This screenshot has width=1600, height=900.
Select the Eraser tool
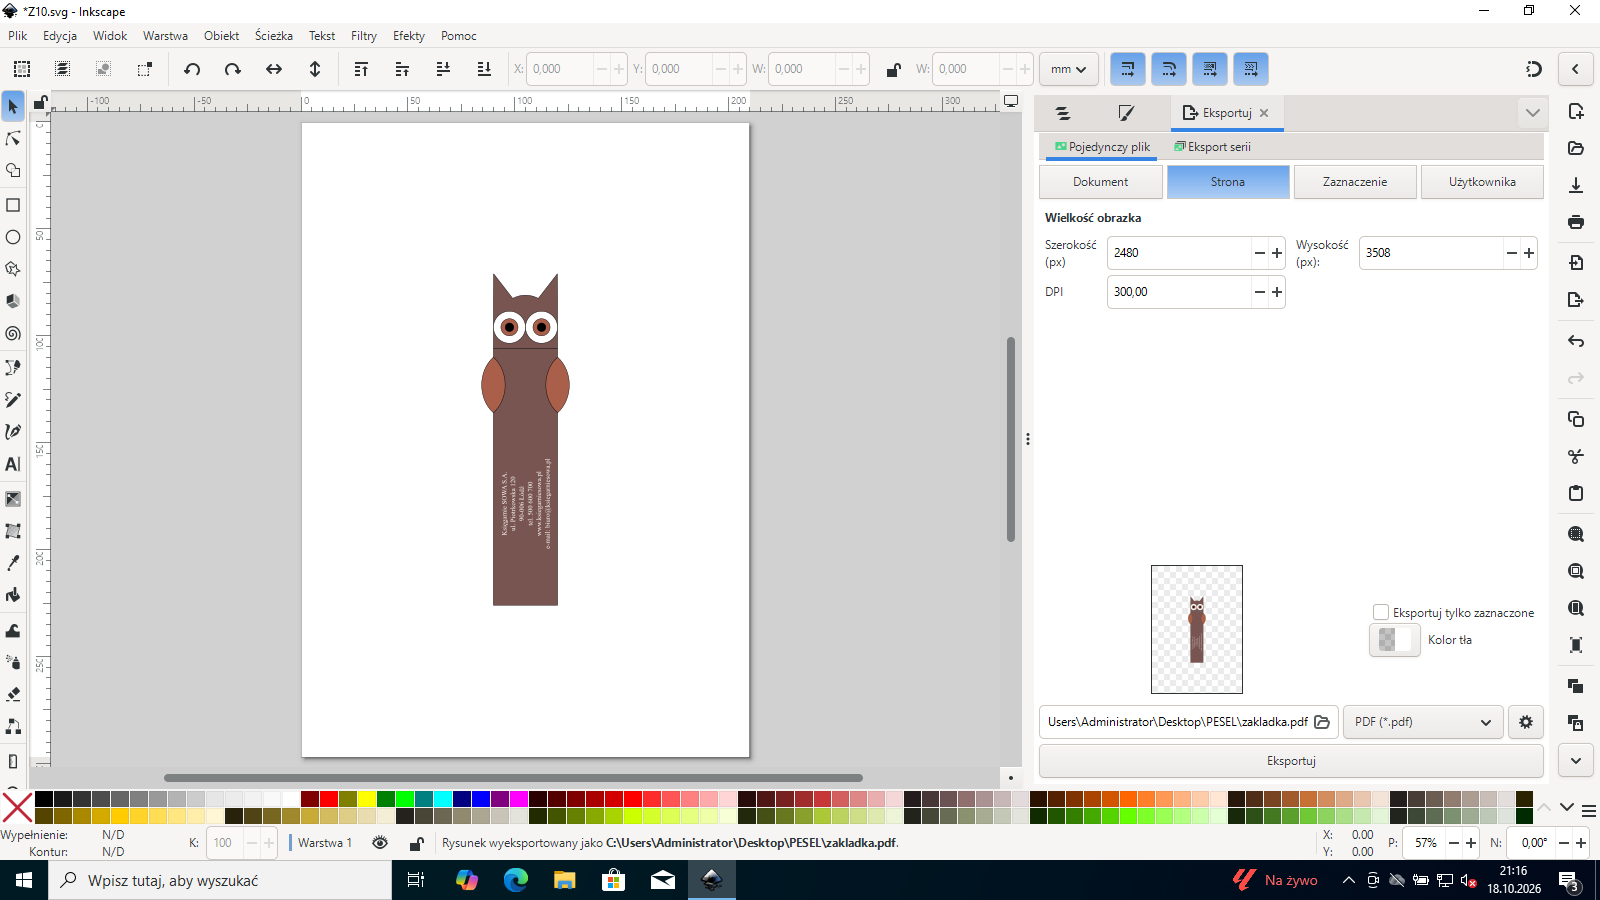pos(13,694)
